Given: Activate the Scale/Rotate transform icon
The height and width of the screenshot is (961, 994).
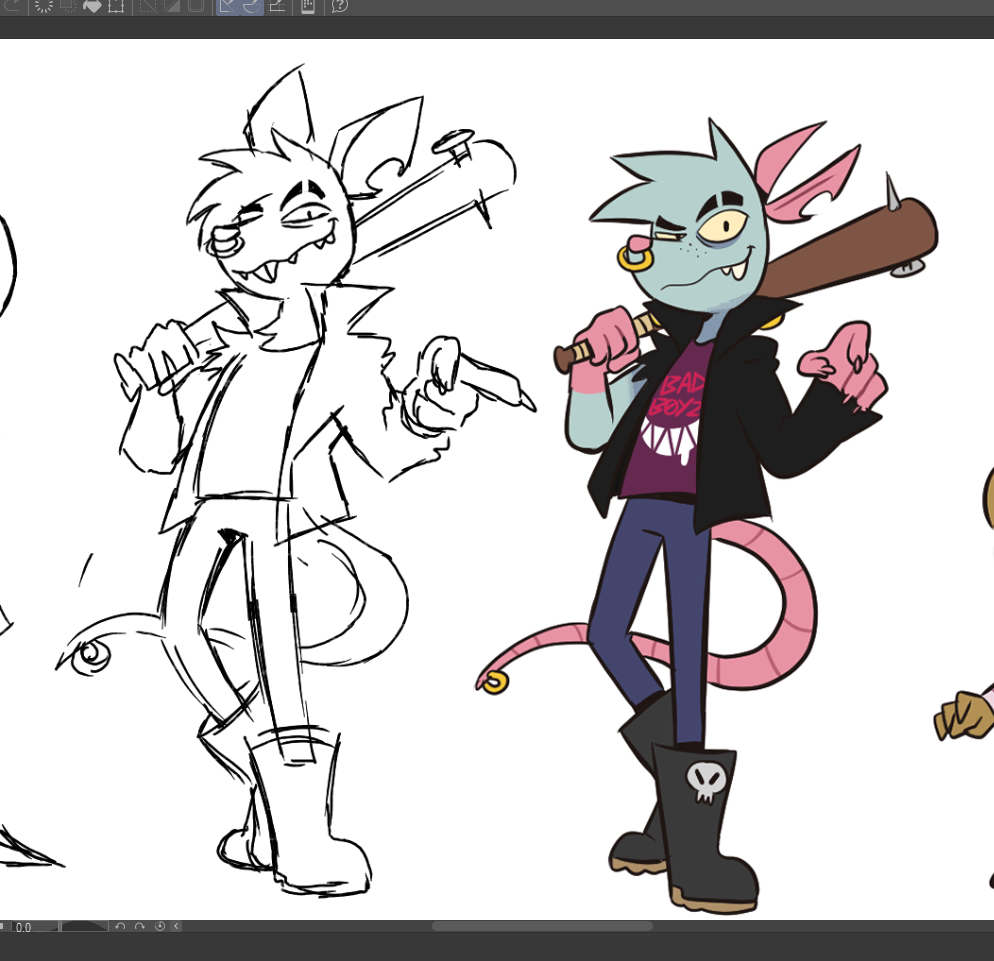Looking at the screenshot, I should click(x=116, y=6).
